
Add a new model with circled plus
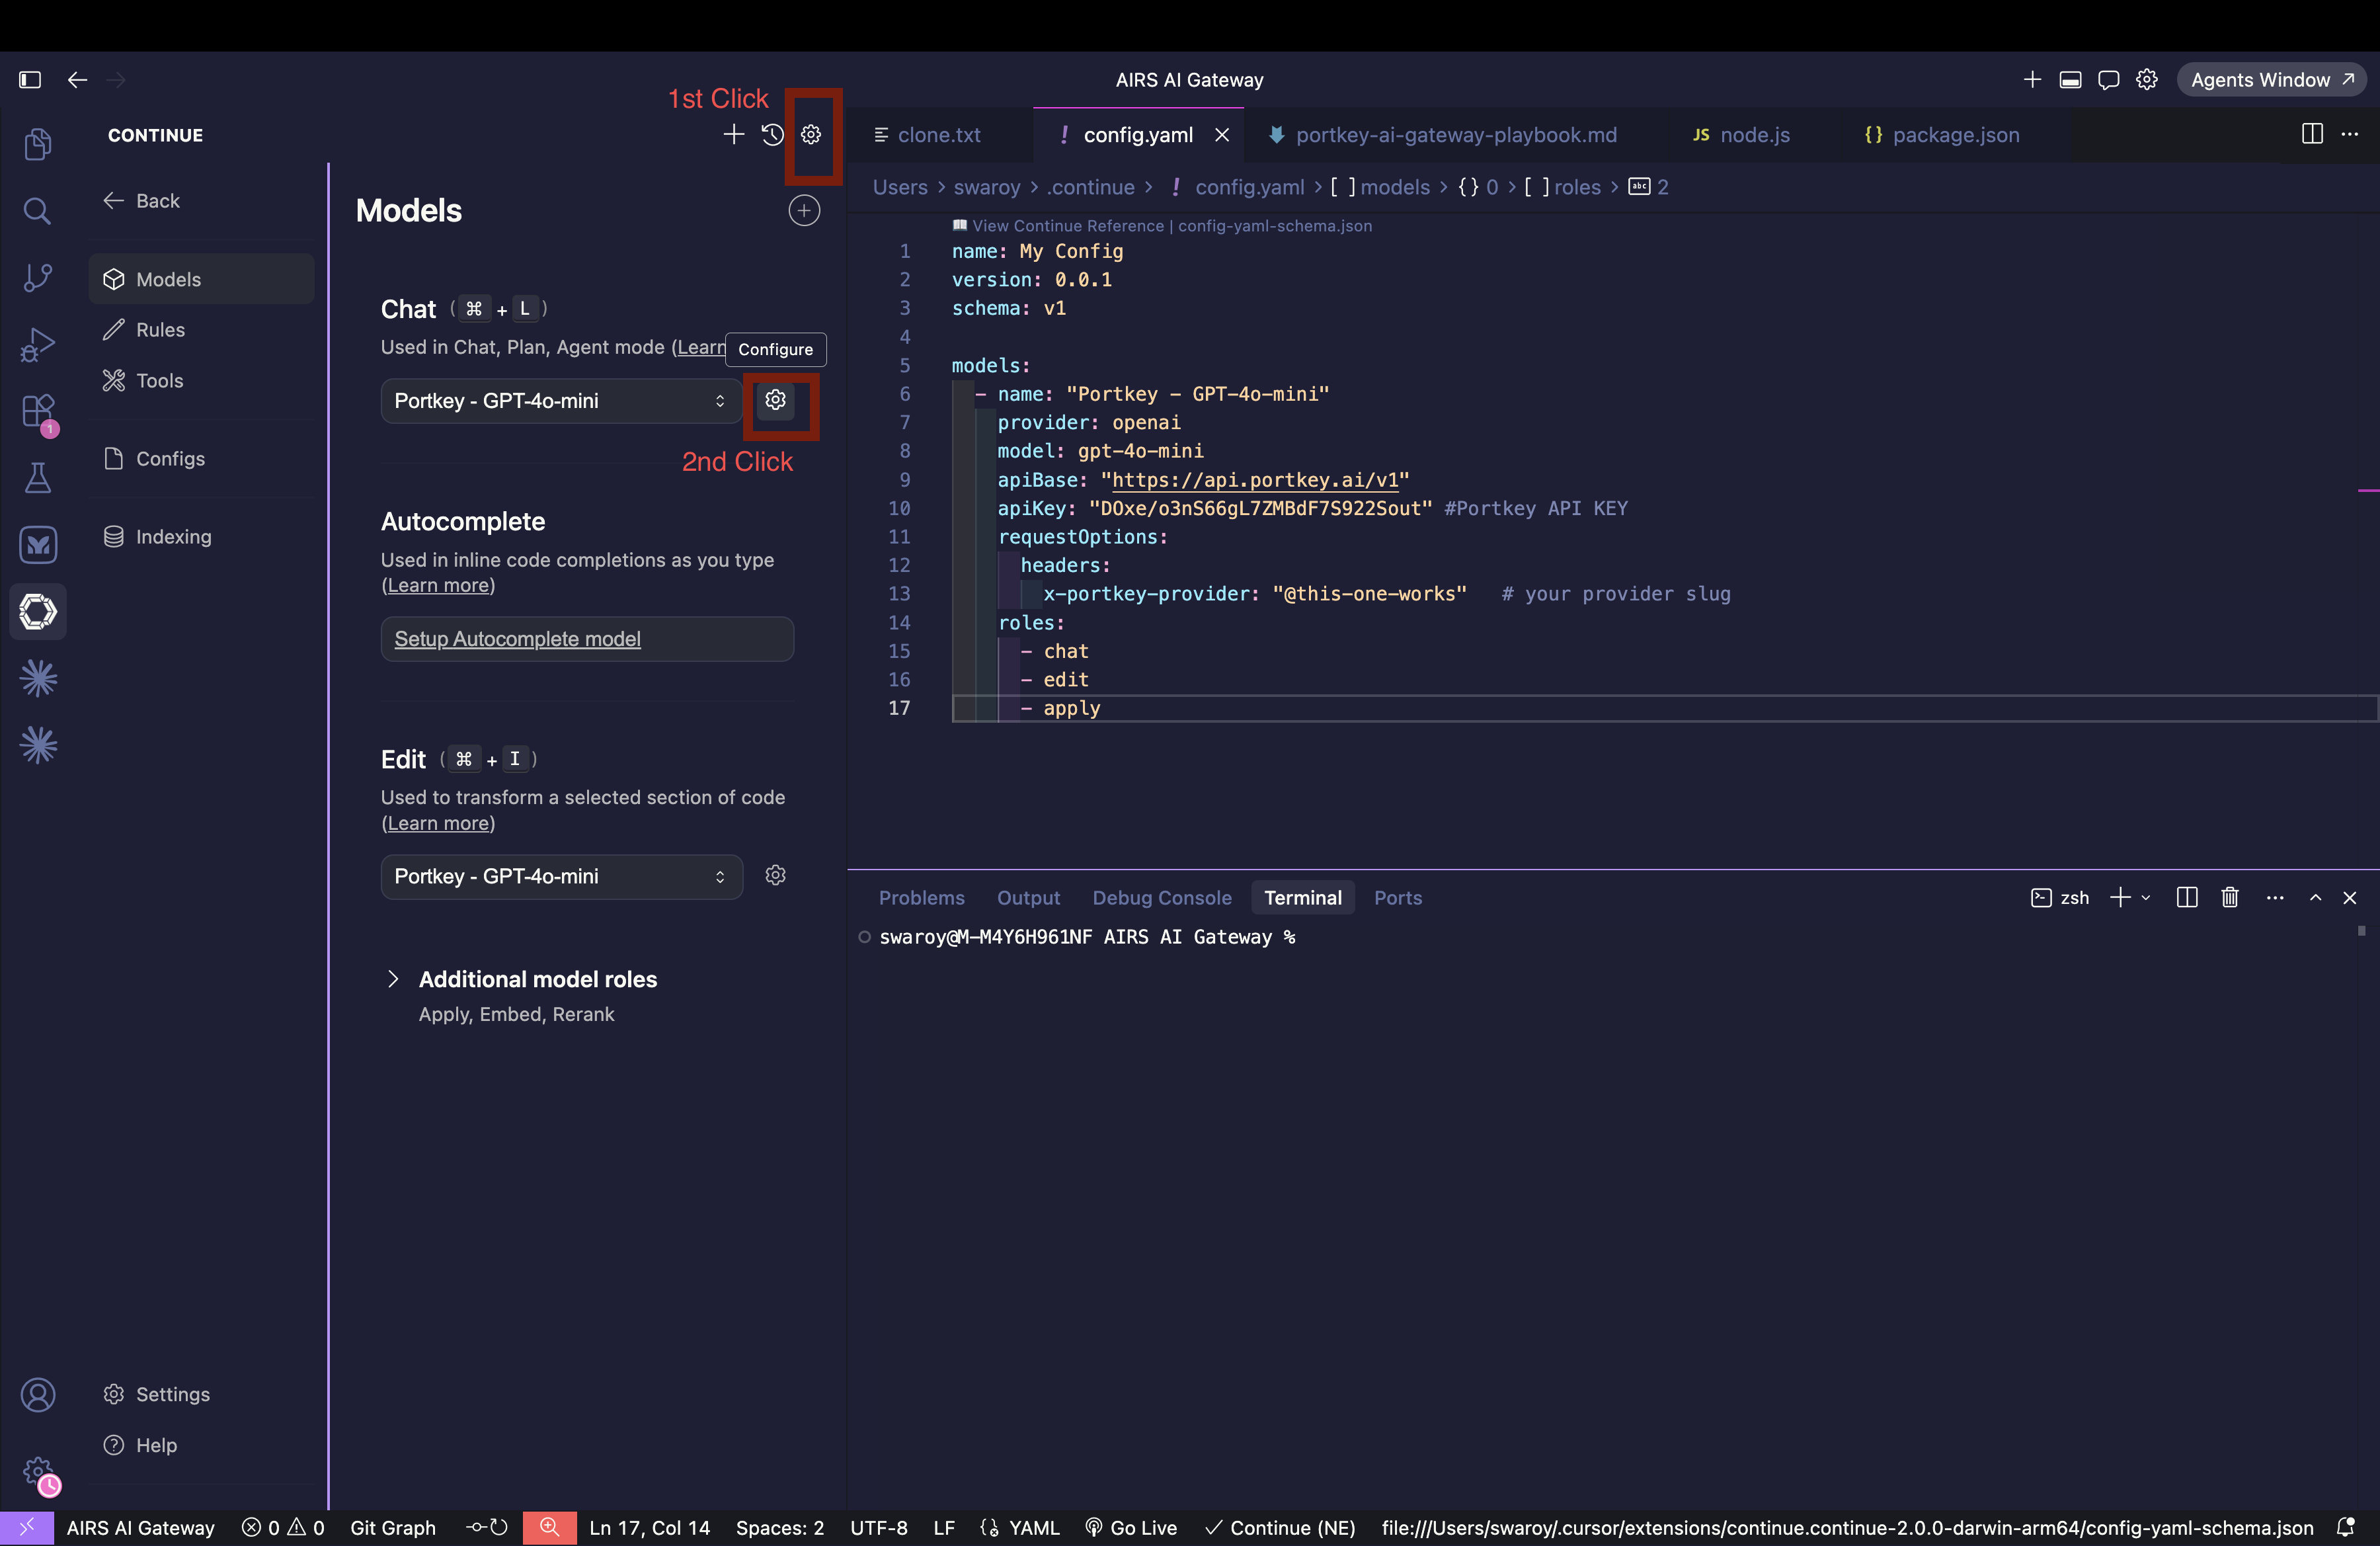pos(804,210)
